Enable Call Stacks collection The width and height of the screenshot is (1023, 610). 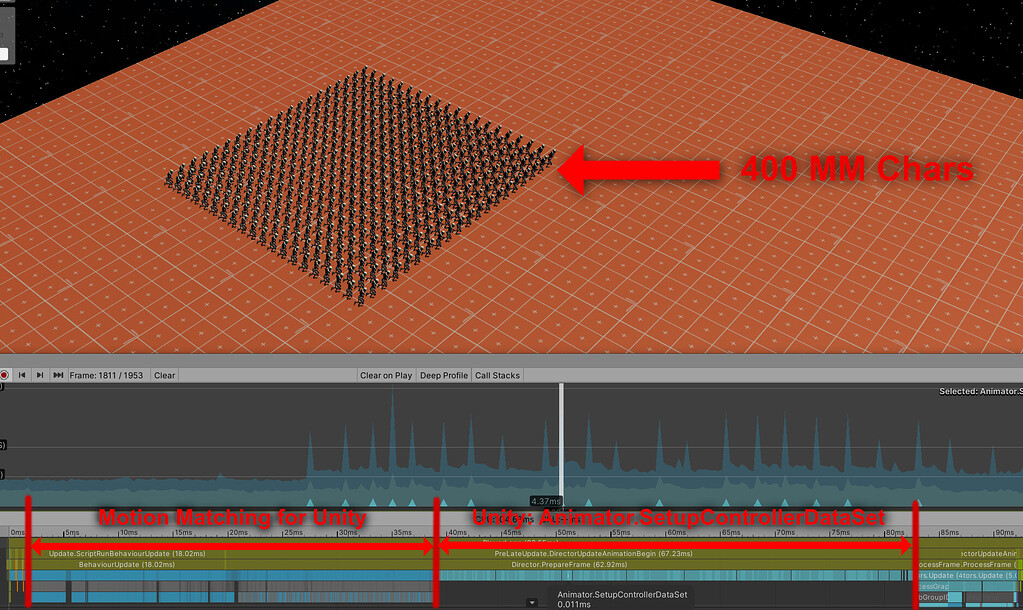click(498, 375)
